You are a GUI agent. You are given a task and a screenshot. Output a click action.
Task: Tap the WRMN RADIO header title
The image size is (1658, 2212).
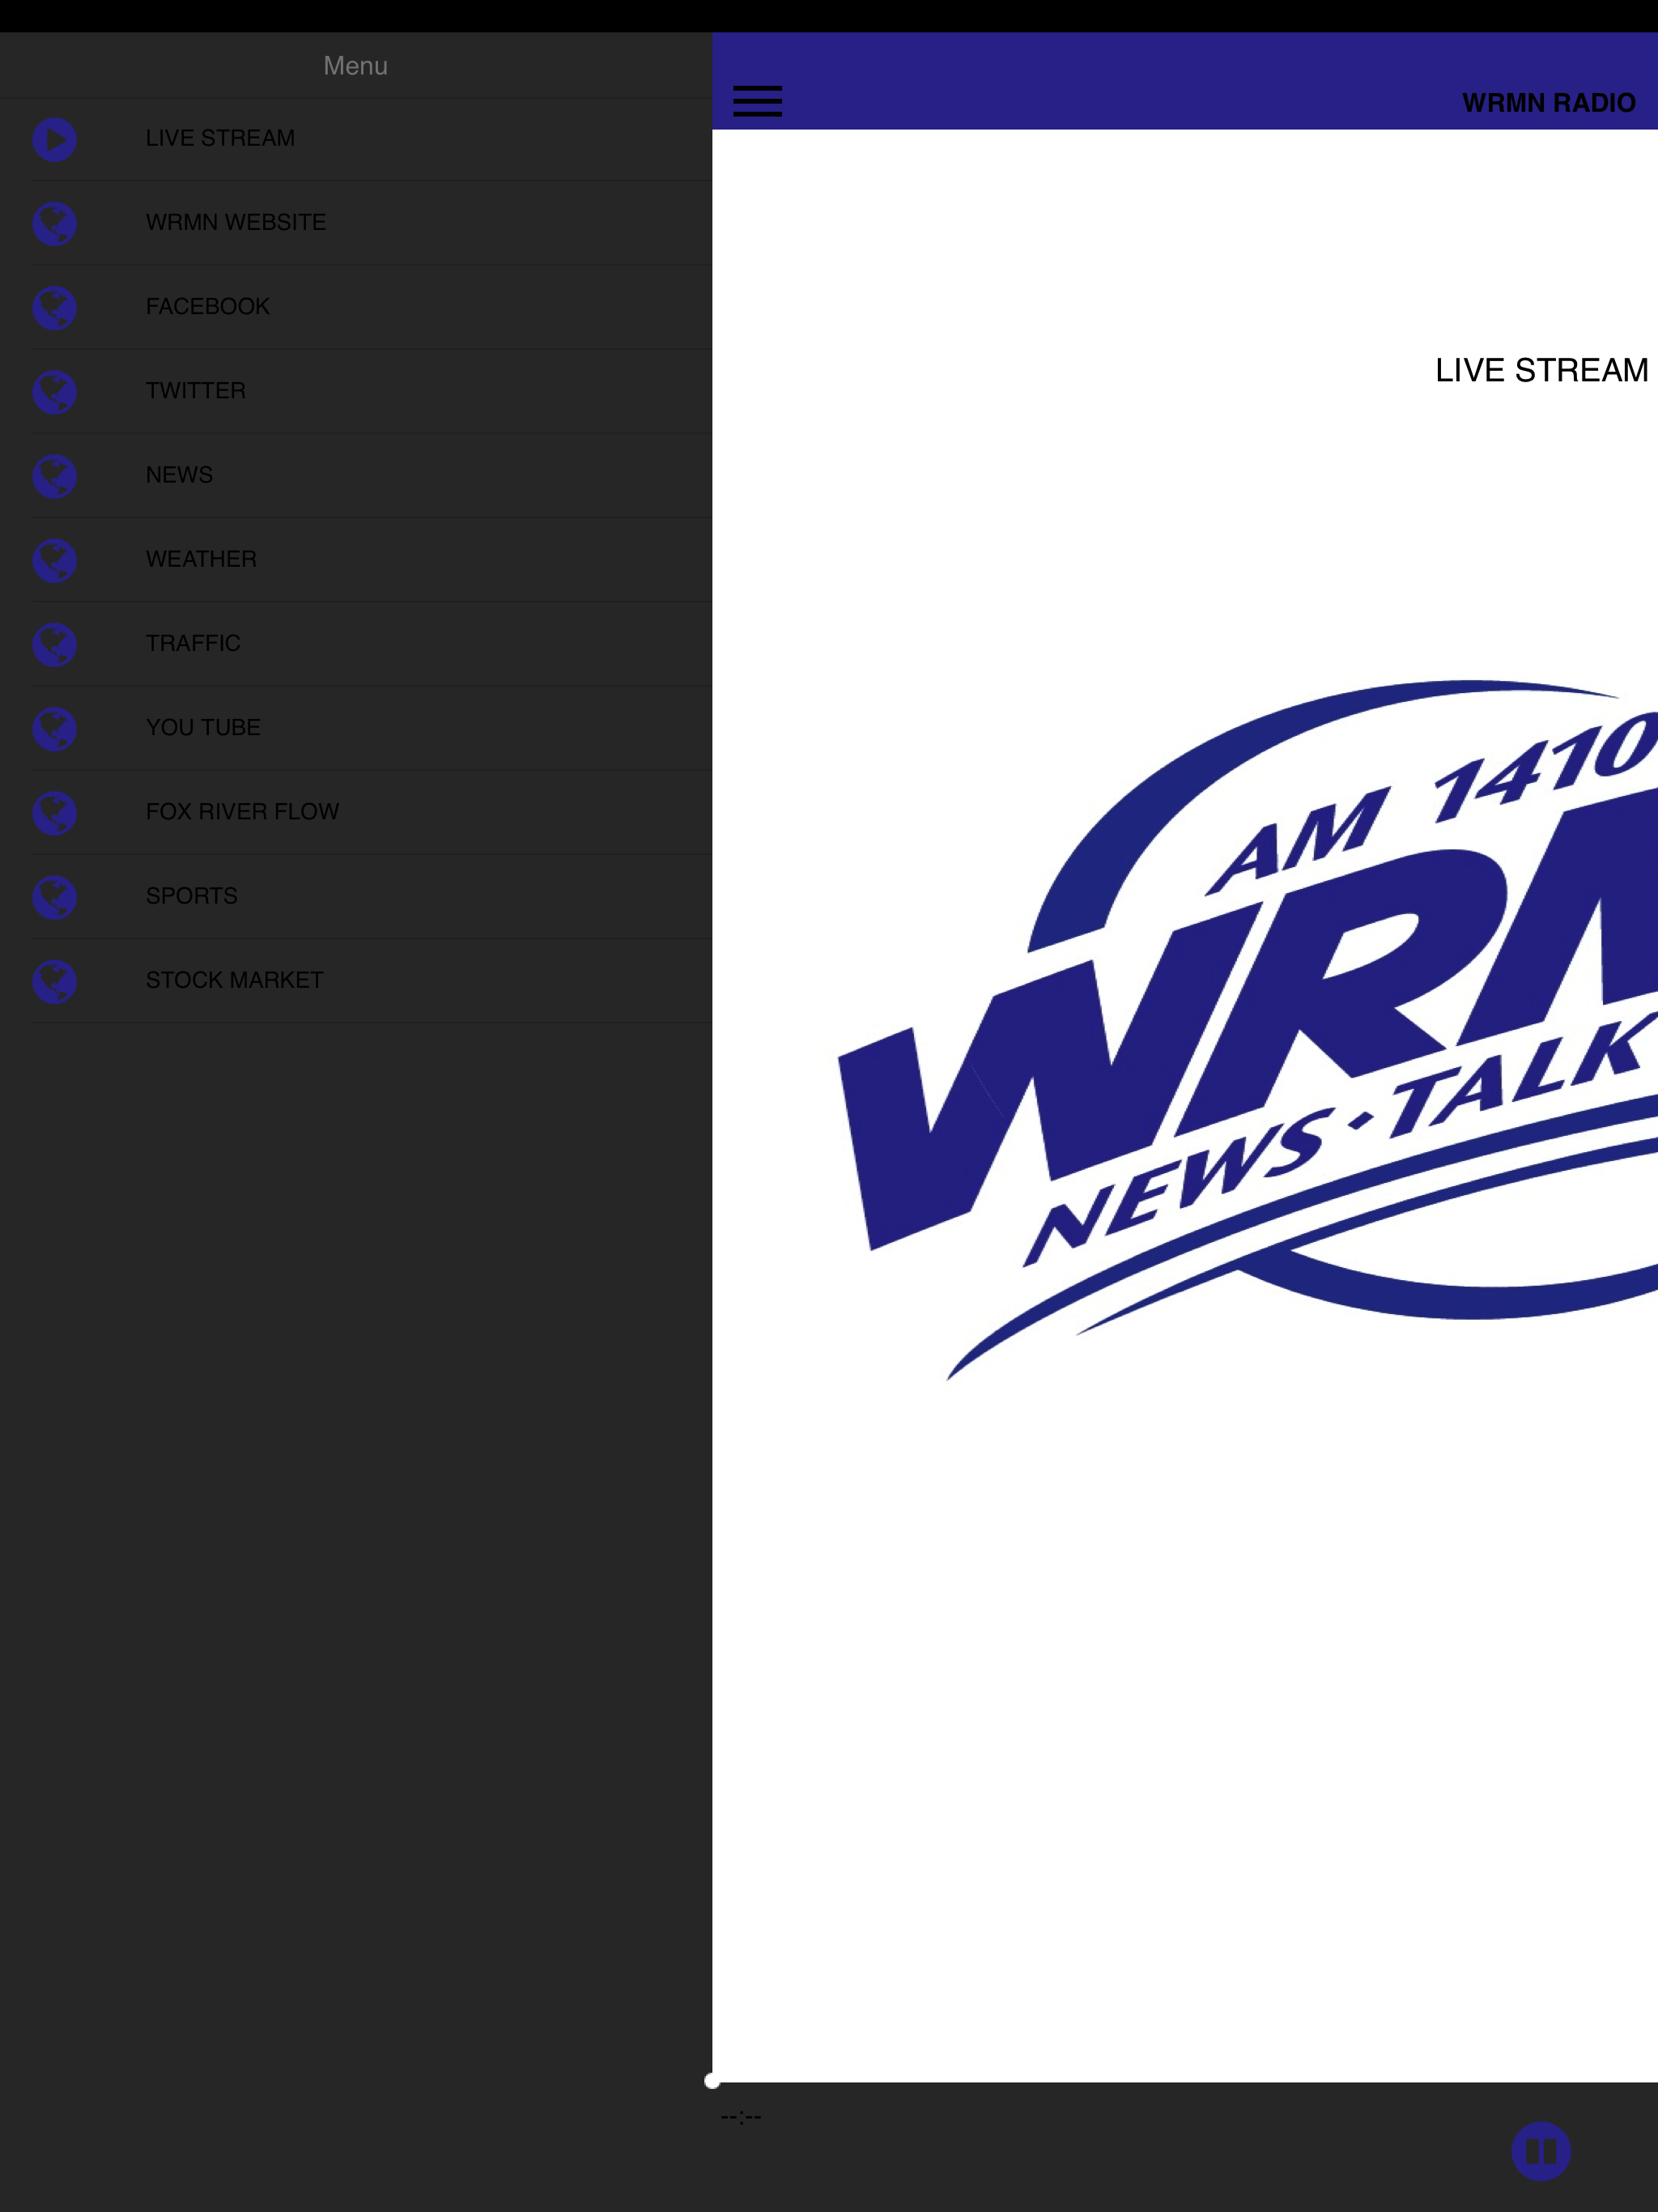coord(1548,103)
